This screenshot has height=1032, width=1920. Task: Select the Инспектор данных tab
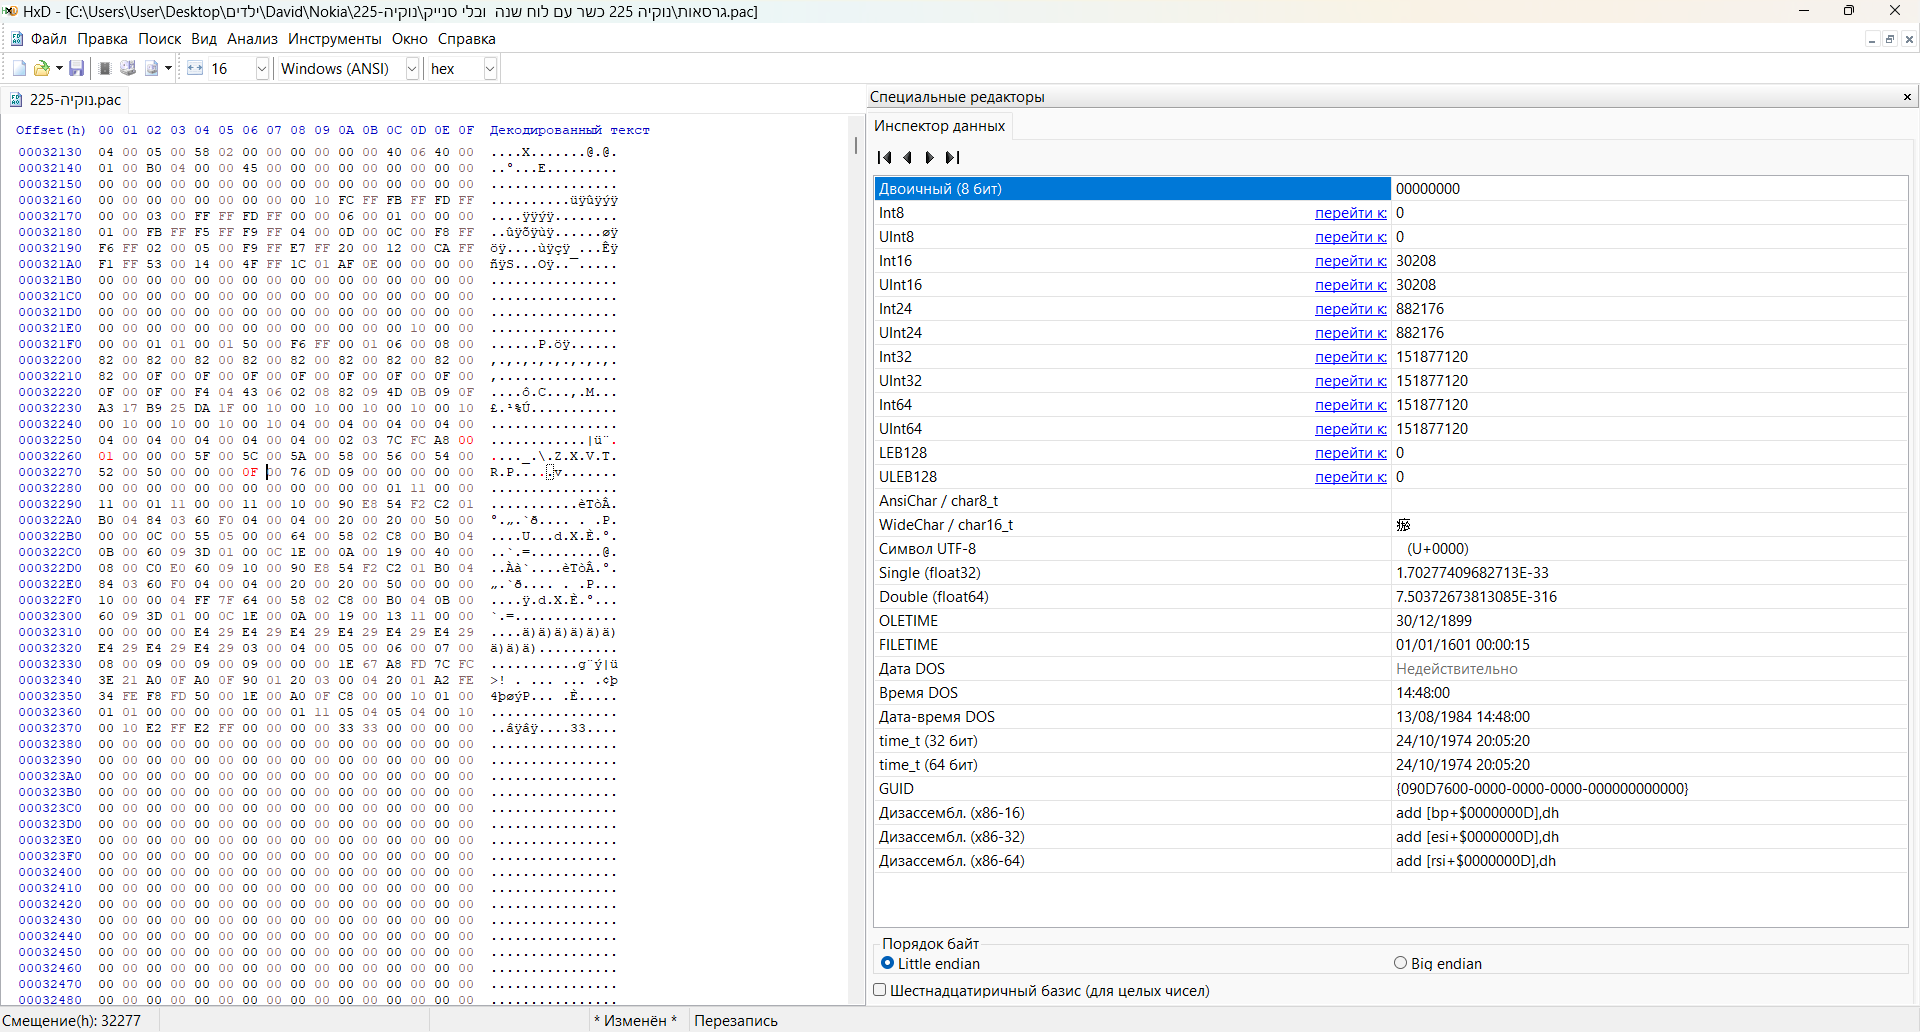940,126
